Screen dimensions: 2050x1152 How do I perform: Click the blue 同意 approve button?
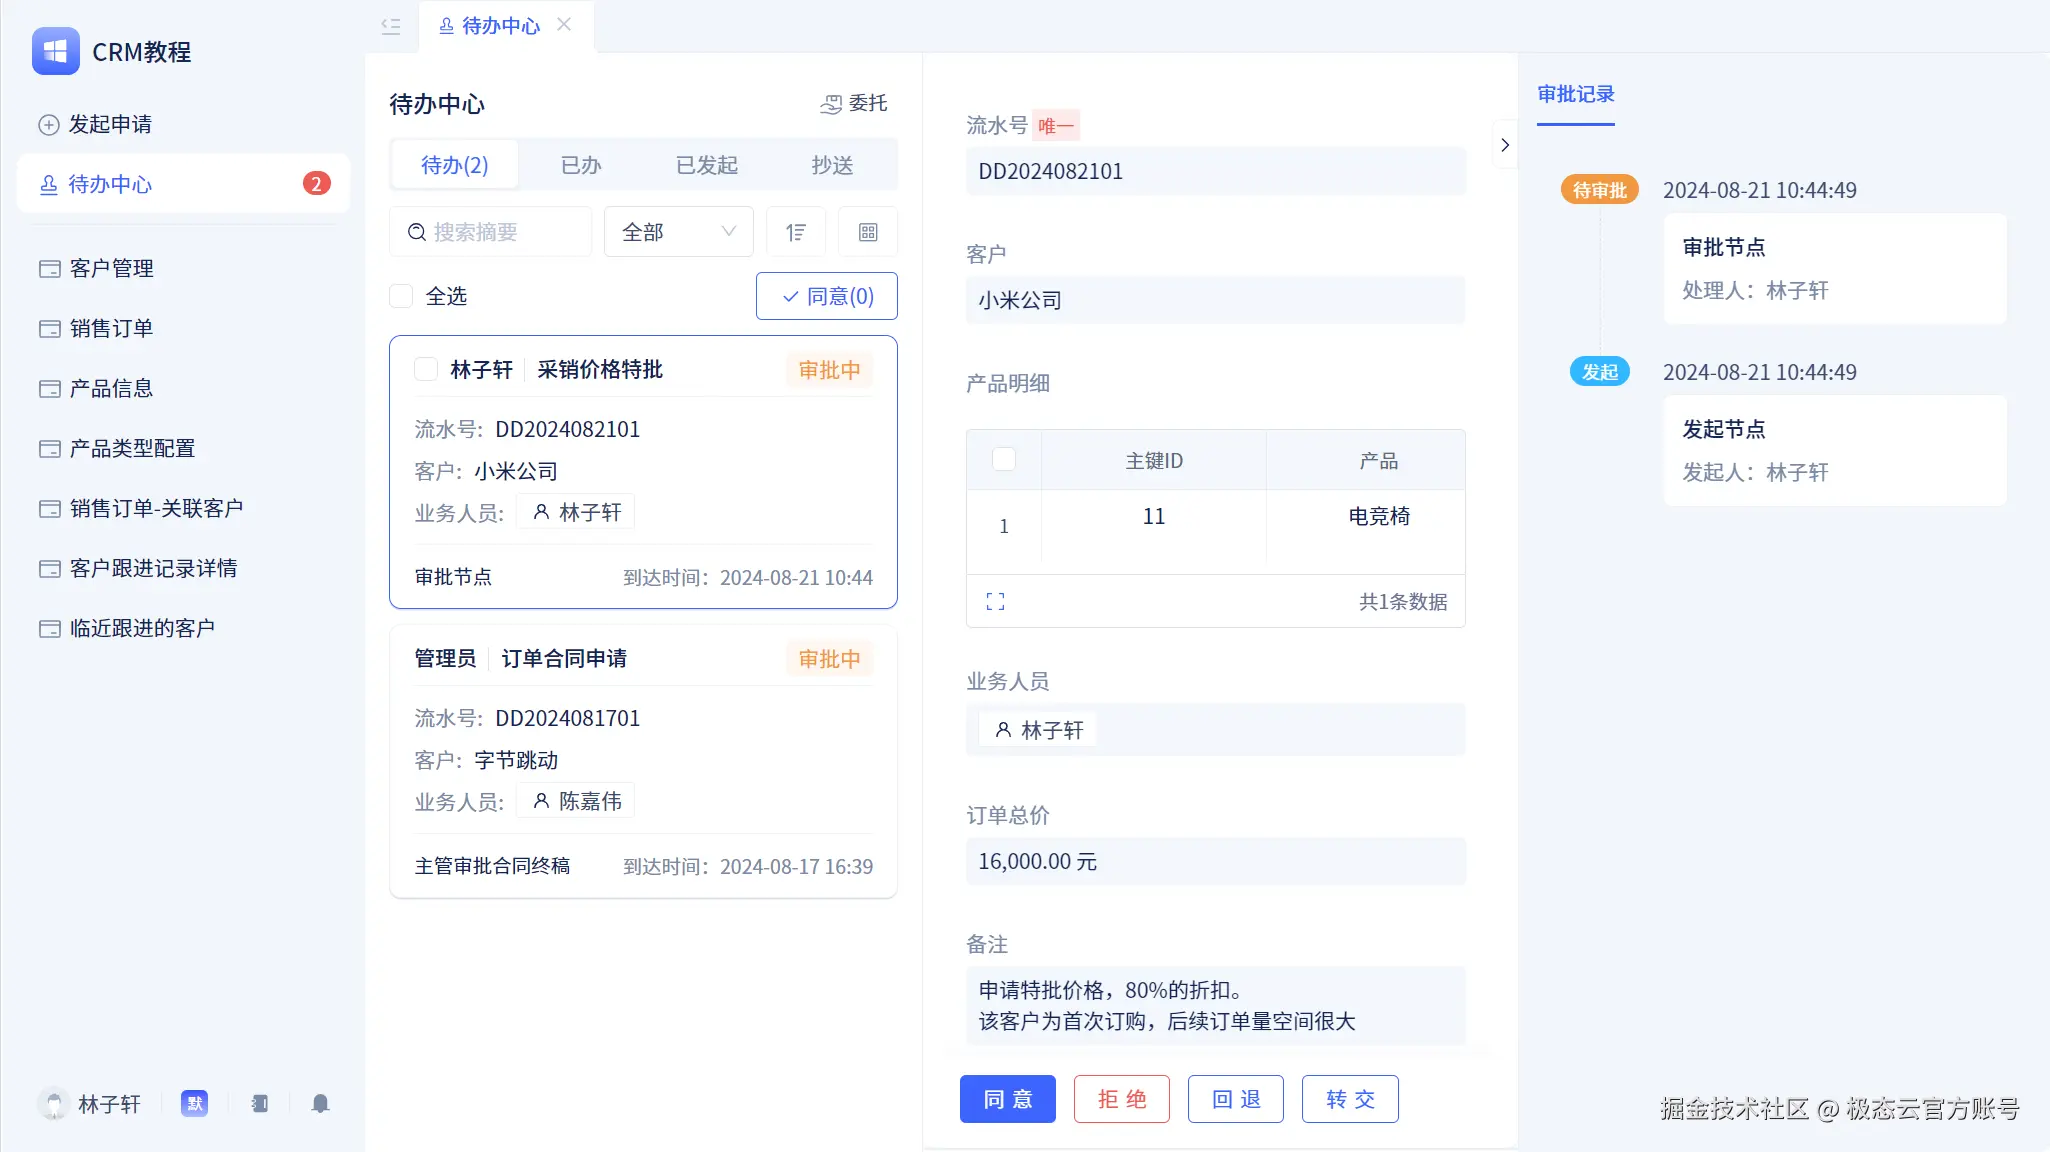coord(1007,1099)
